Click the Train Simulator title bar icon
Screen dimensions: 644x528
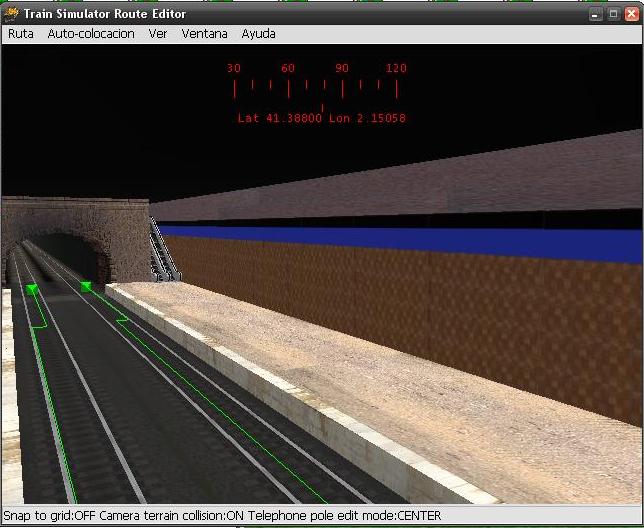(13, 13)
